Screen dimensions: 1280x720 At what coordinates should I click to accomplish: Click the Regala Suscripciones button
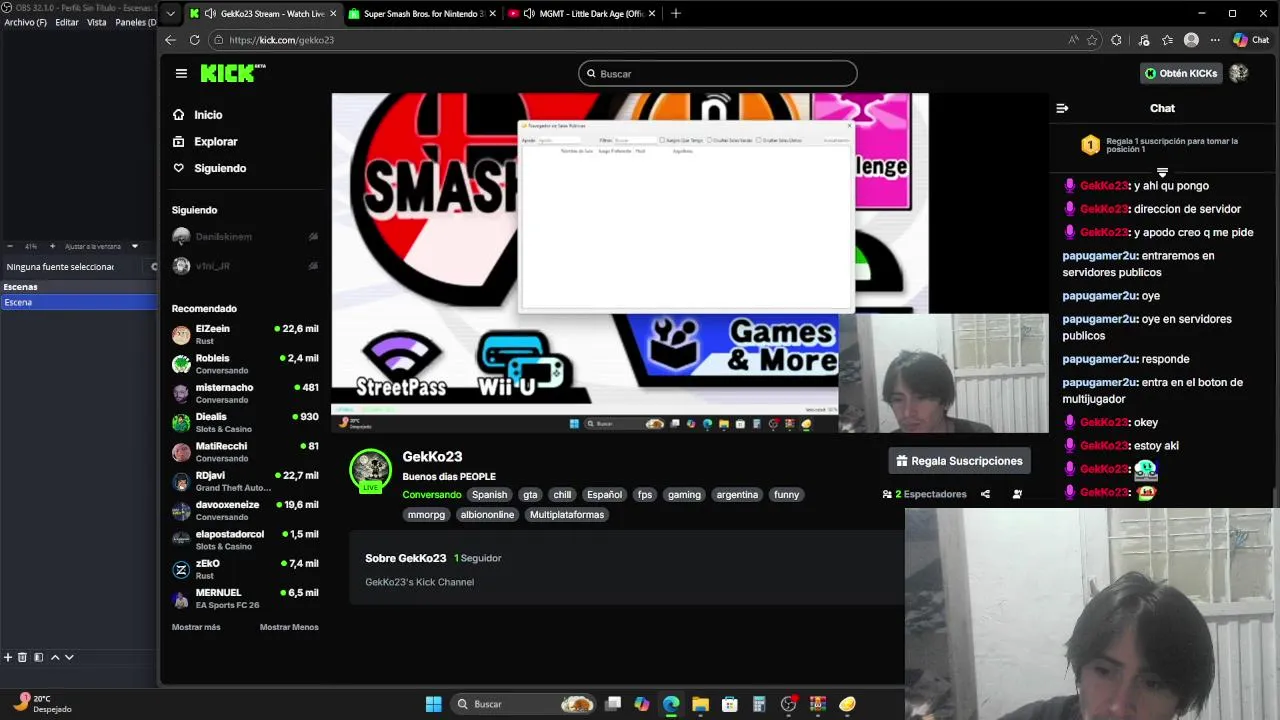[959, 461]
